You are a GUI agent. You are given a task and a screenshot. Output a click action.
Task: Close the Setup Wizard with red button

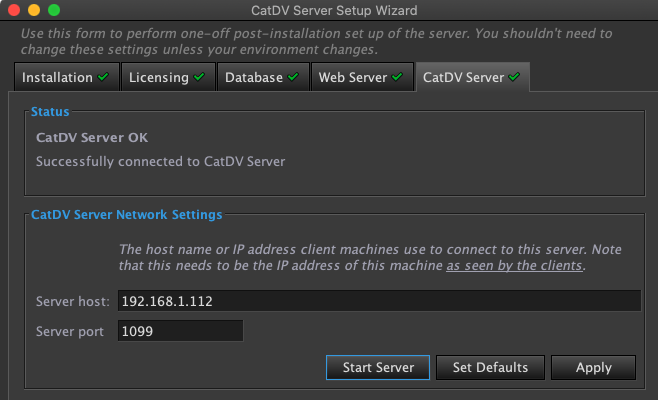coord(14,10)
